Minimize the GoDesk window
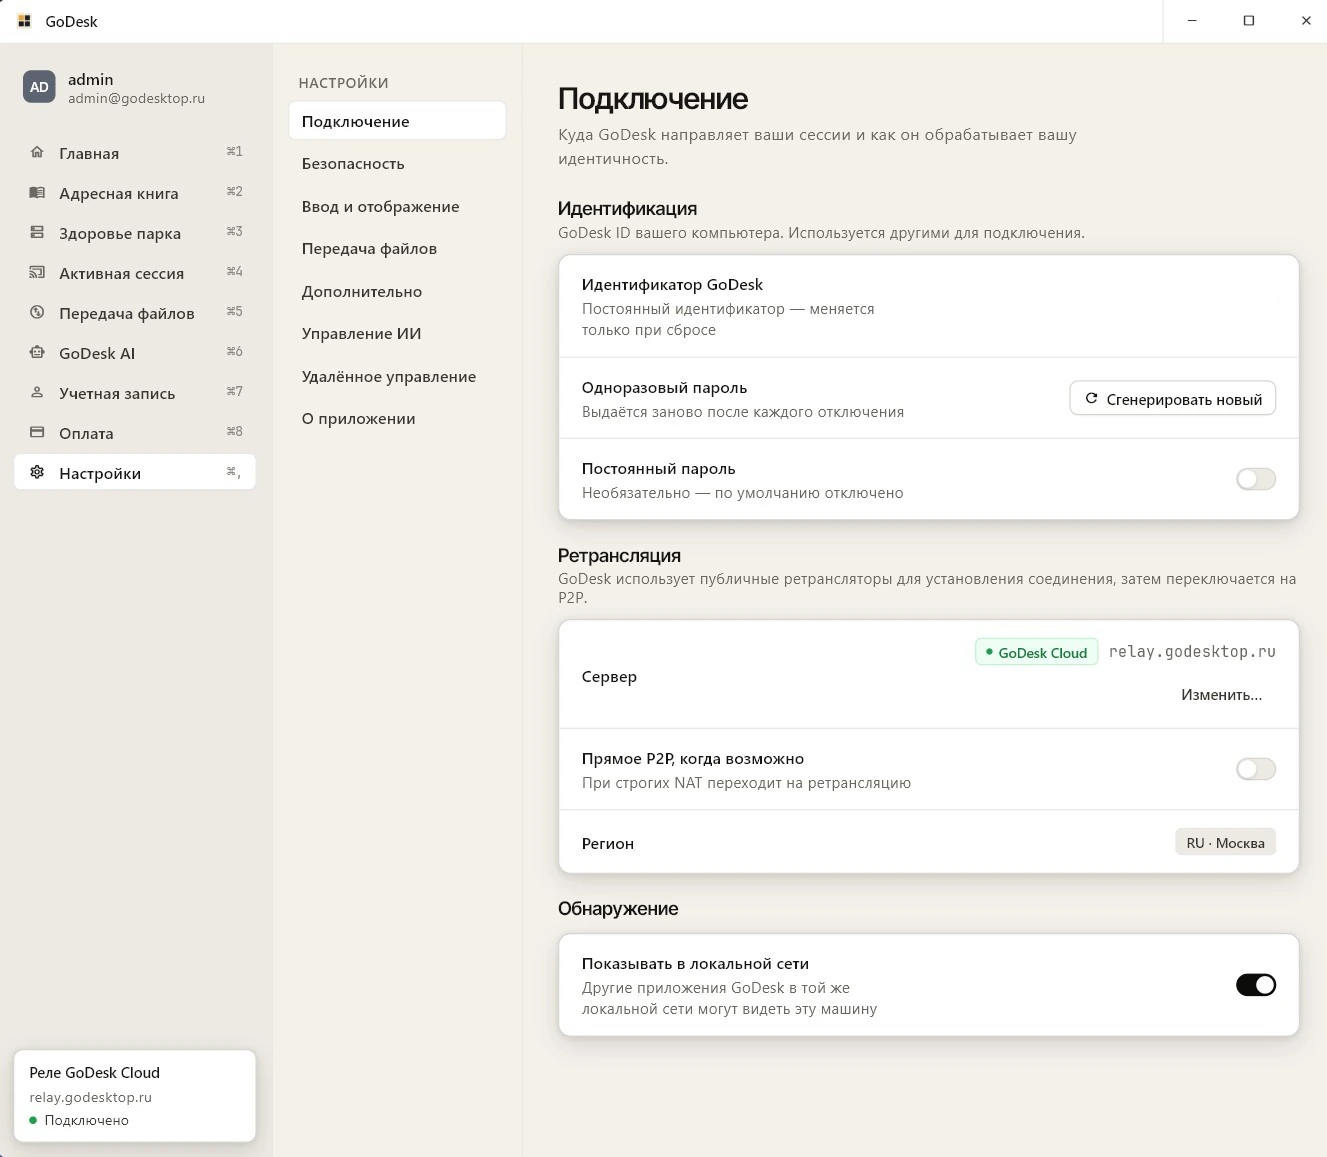Viewport: 1327px width, 1157px height. 1192,21
